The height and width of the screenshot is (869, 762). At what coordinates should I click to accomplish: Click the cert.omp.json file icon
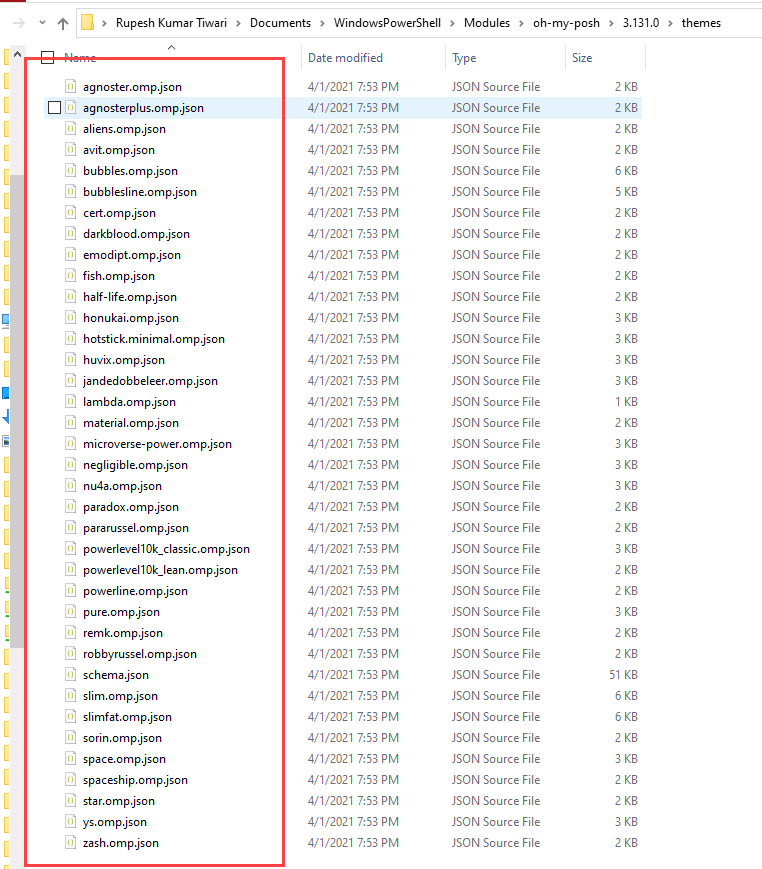[x=70, y=213]
